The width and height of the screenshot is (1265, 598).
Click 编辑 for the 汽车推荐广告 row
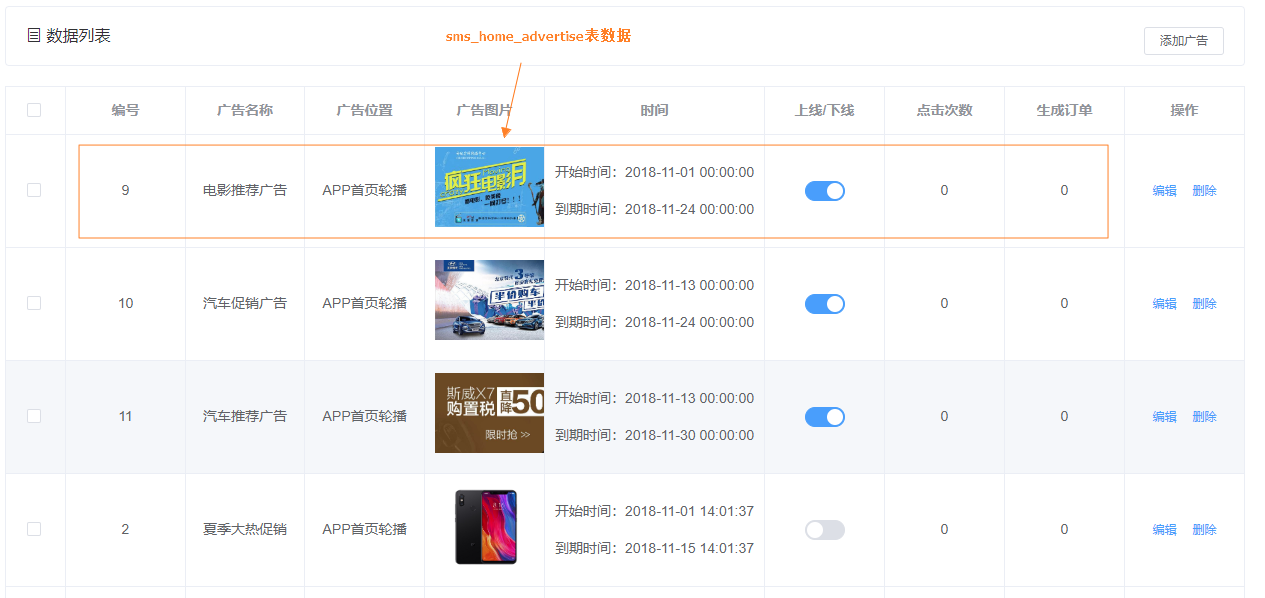pos(1164,416)
